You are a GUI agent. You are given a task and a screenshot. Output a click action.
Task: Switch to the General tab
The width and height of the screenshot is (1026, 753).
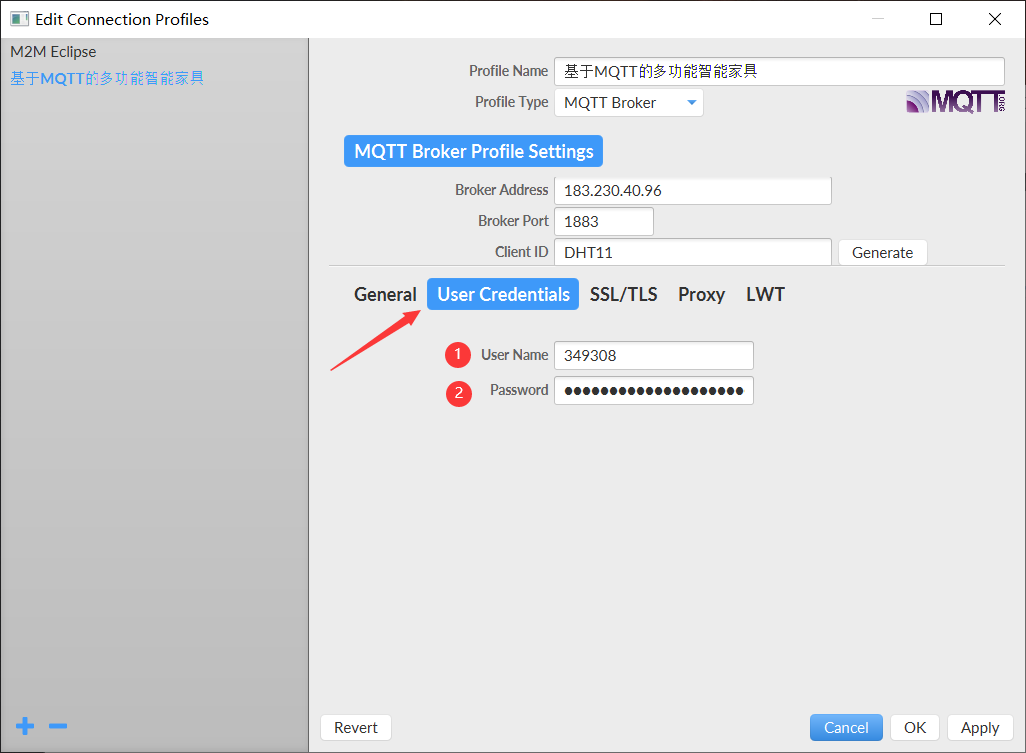tap(385, 294)
